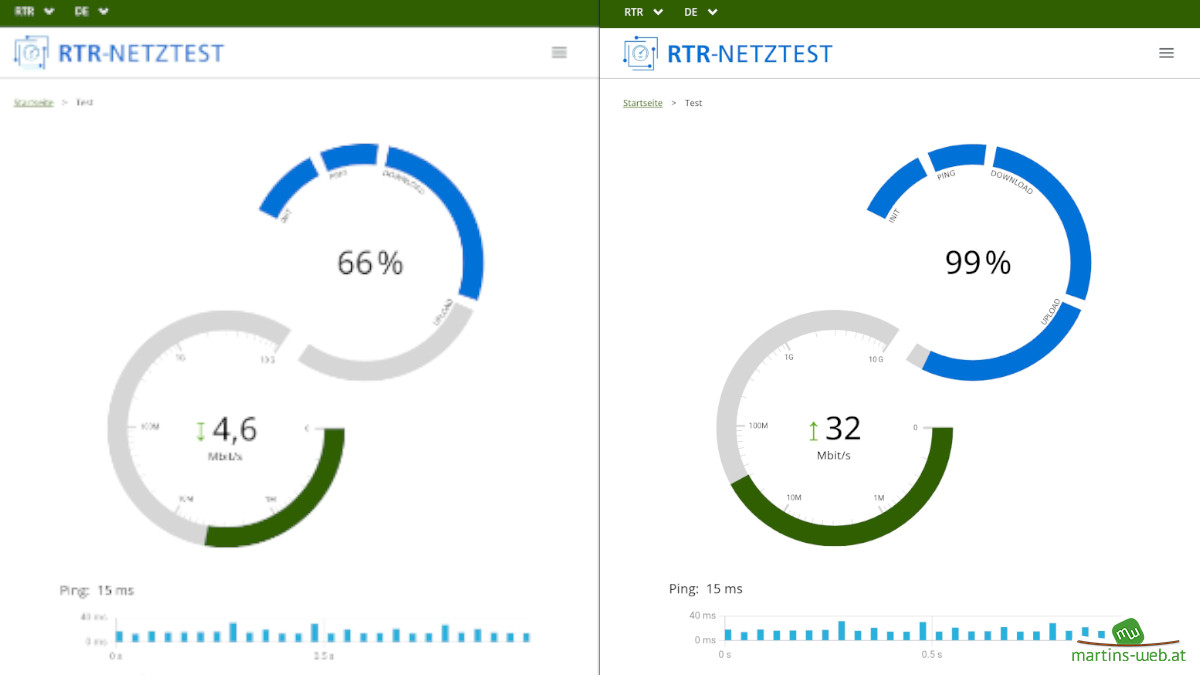Open the left panel's hamburger menu
1200x675 pixels.
[559, 52]
